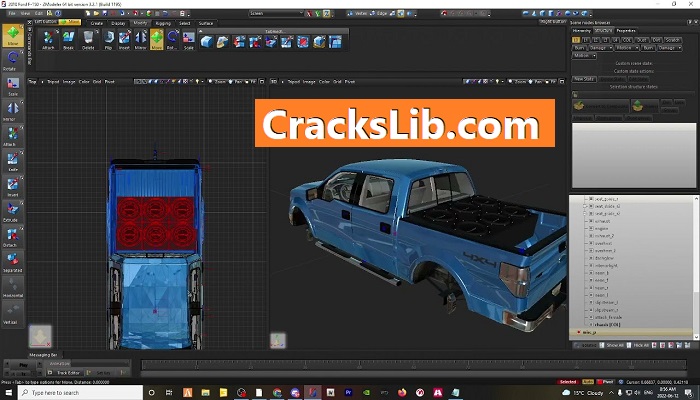The width and height of the screenshot is (700, 400).
Task: Click the Track Editor button
Action: click(x=65, y=372)
